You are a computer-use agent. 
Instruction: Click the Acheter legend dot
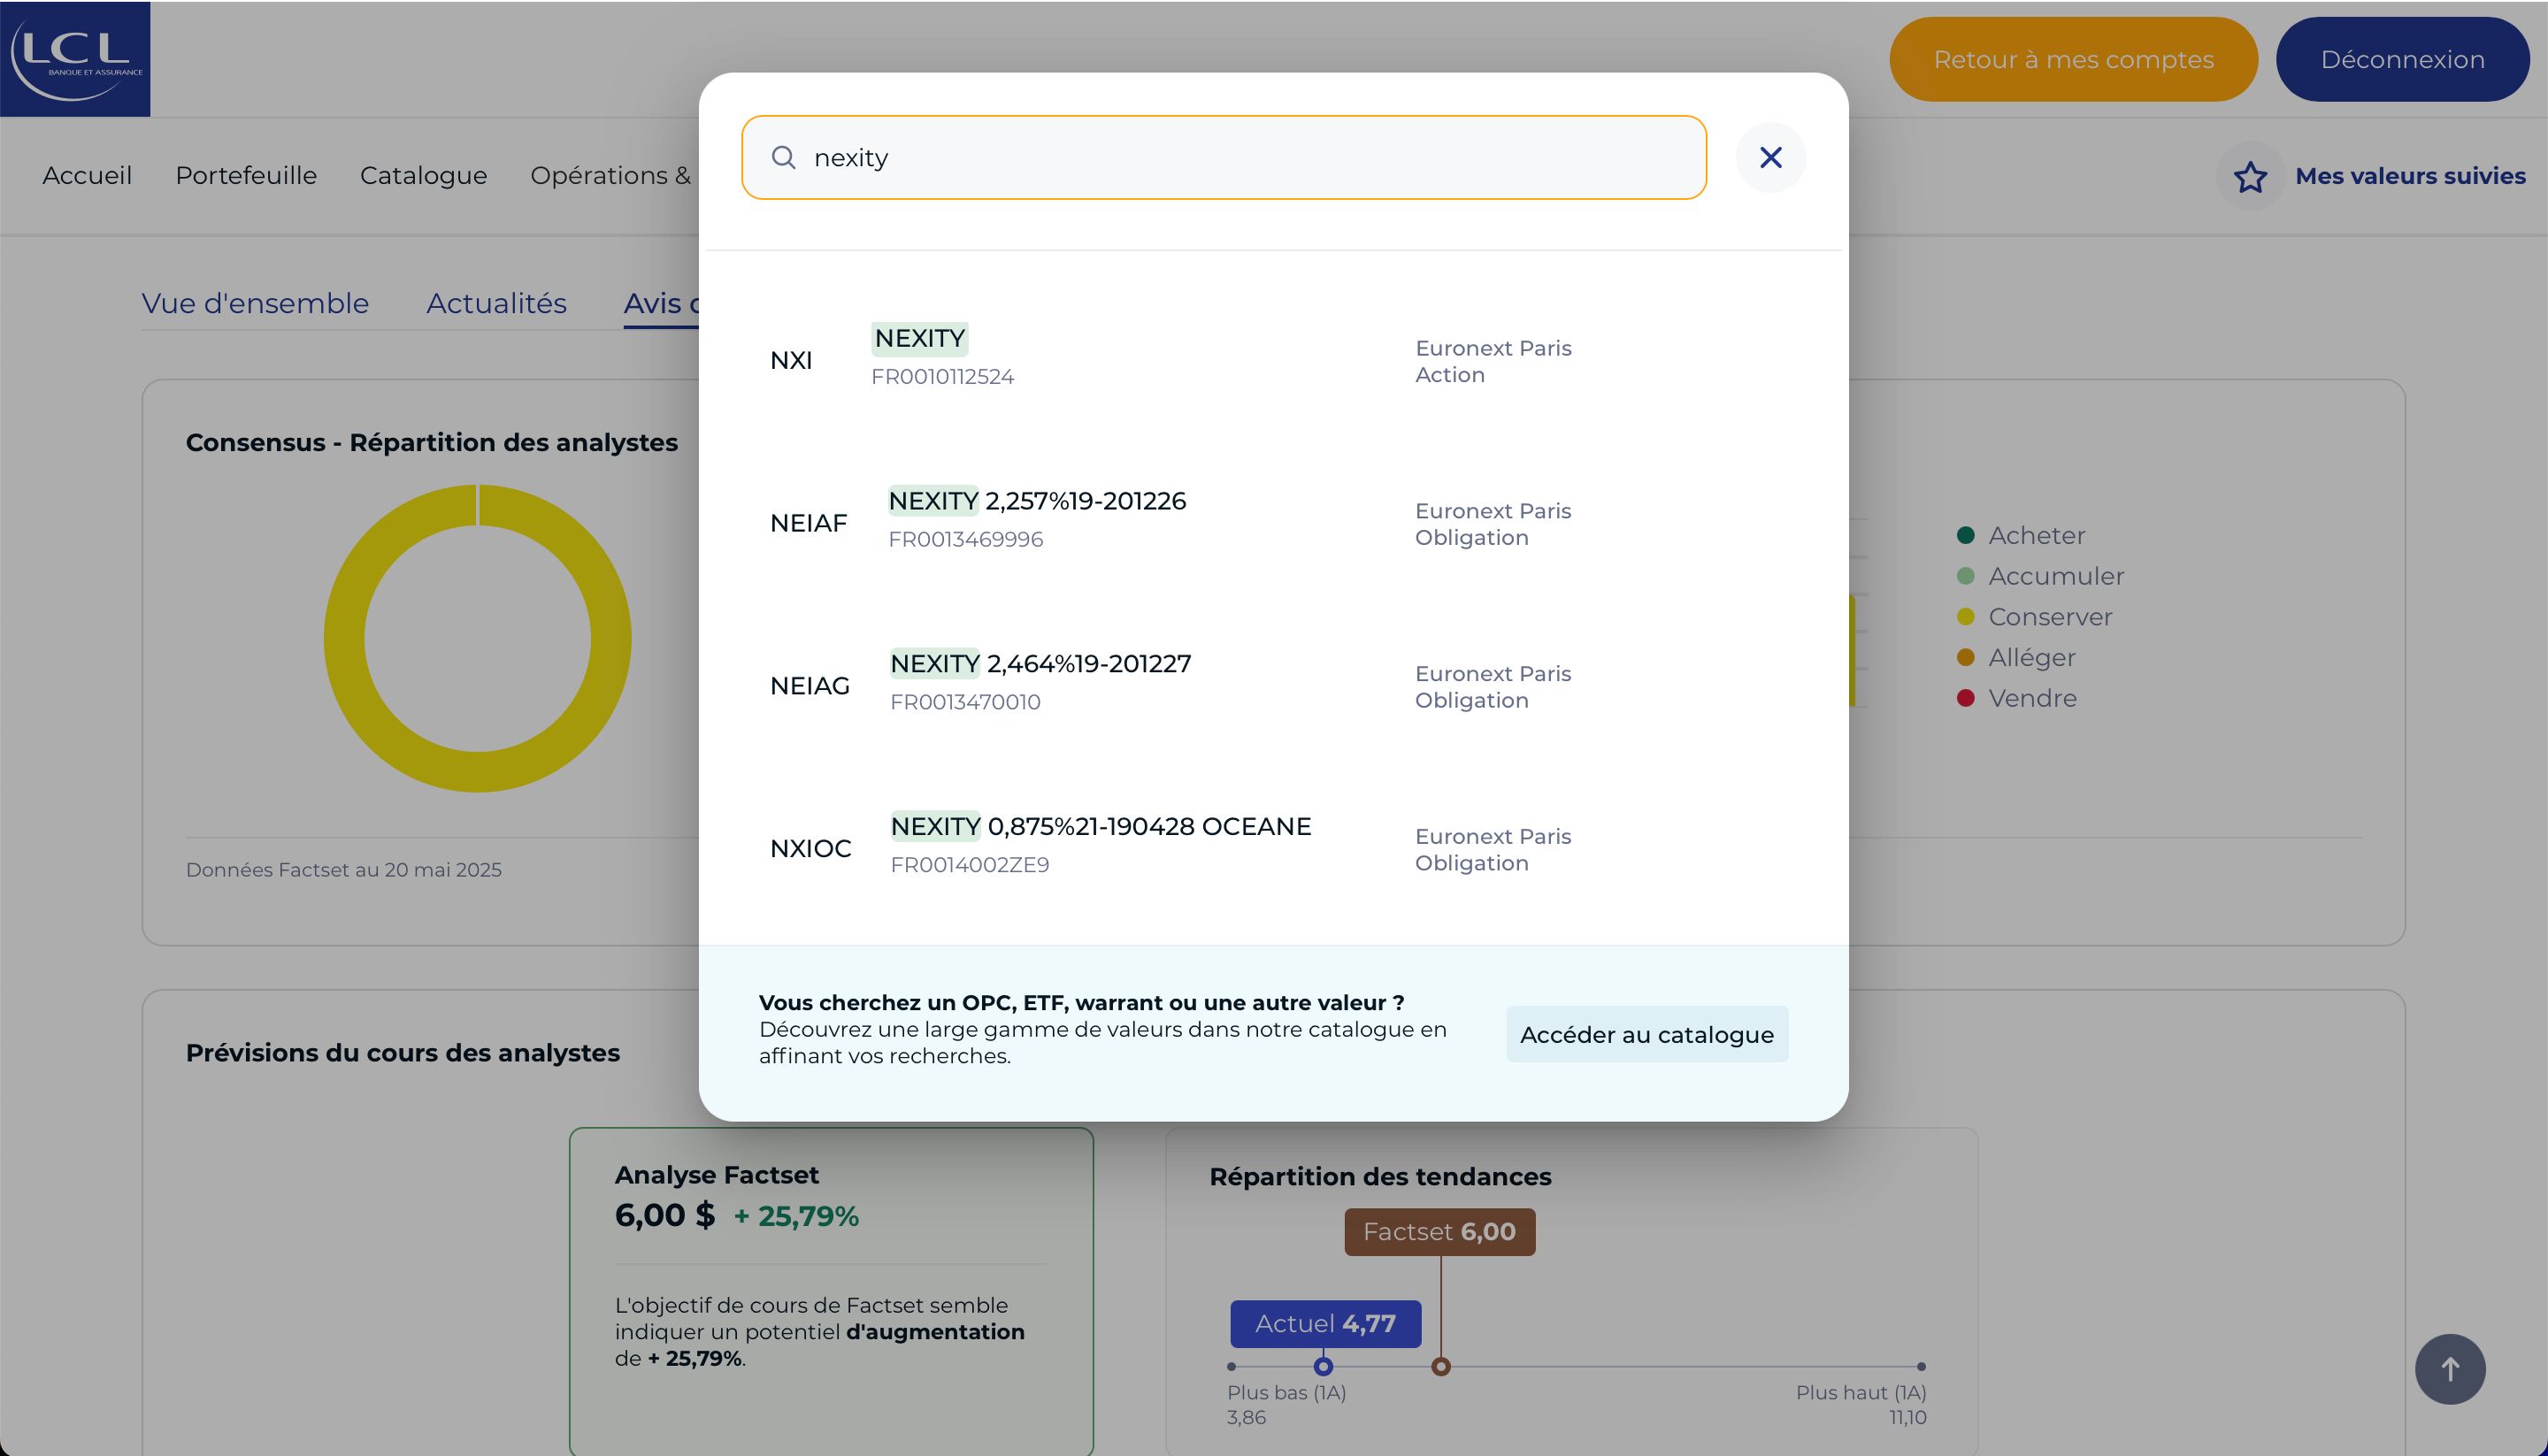(x=1965, y=536)
